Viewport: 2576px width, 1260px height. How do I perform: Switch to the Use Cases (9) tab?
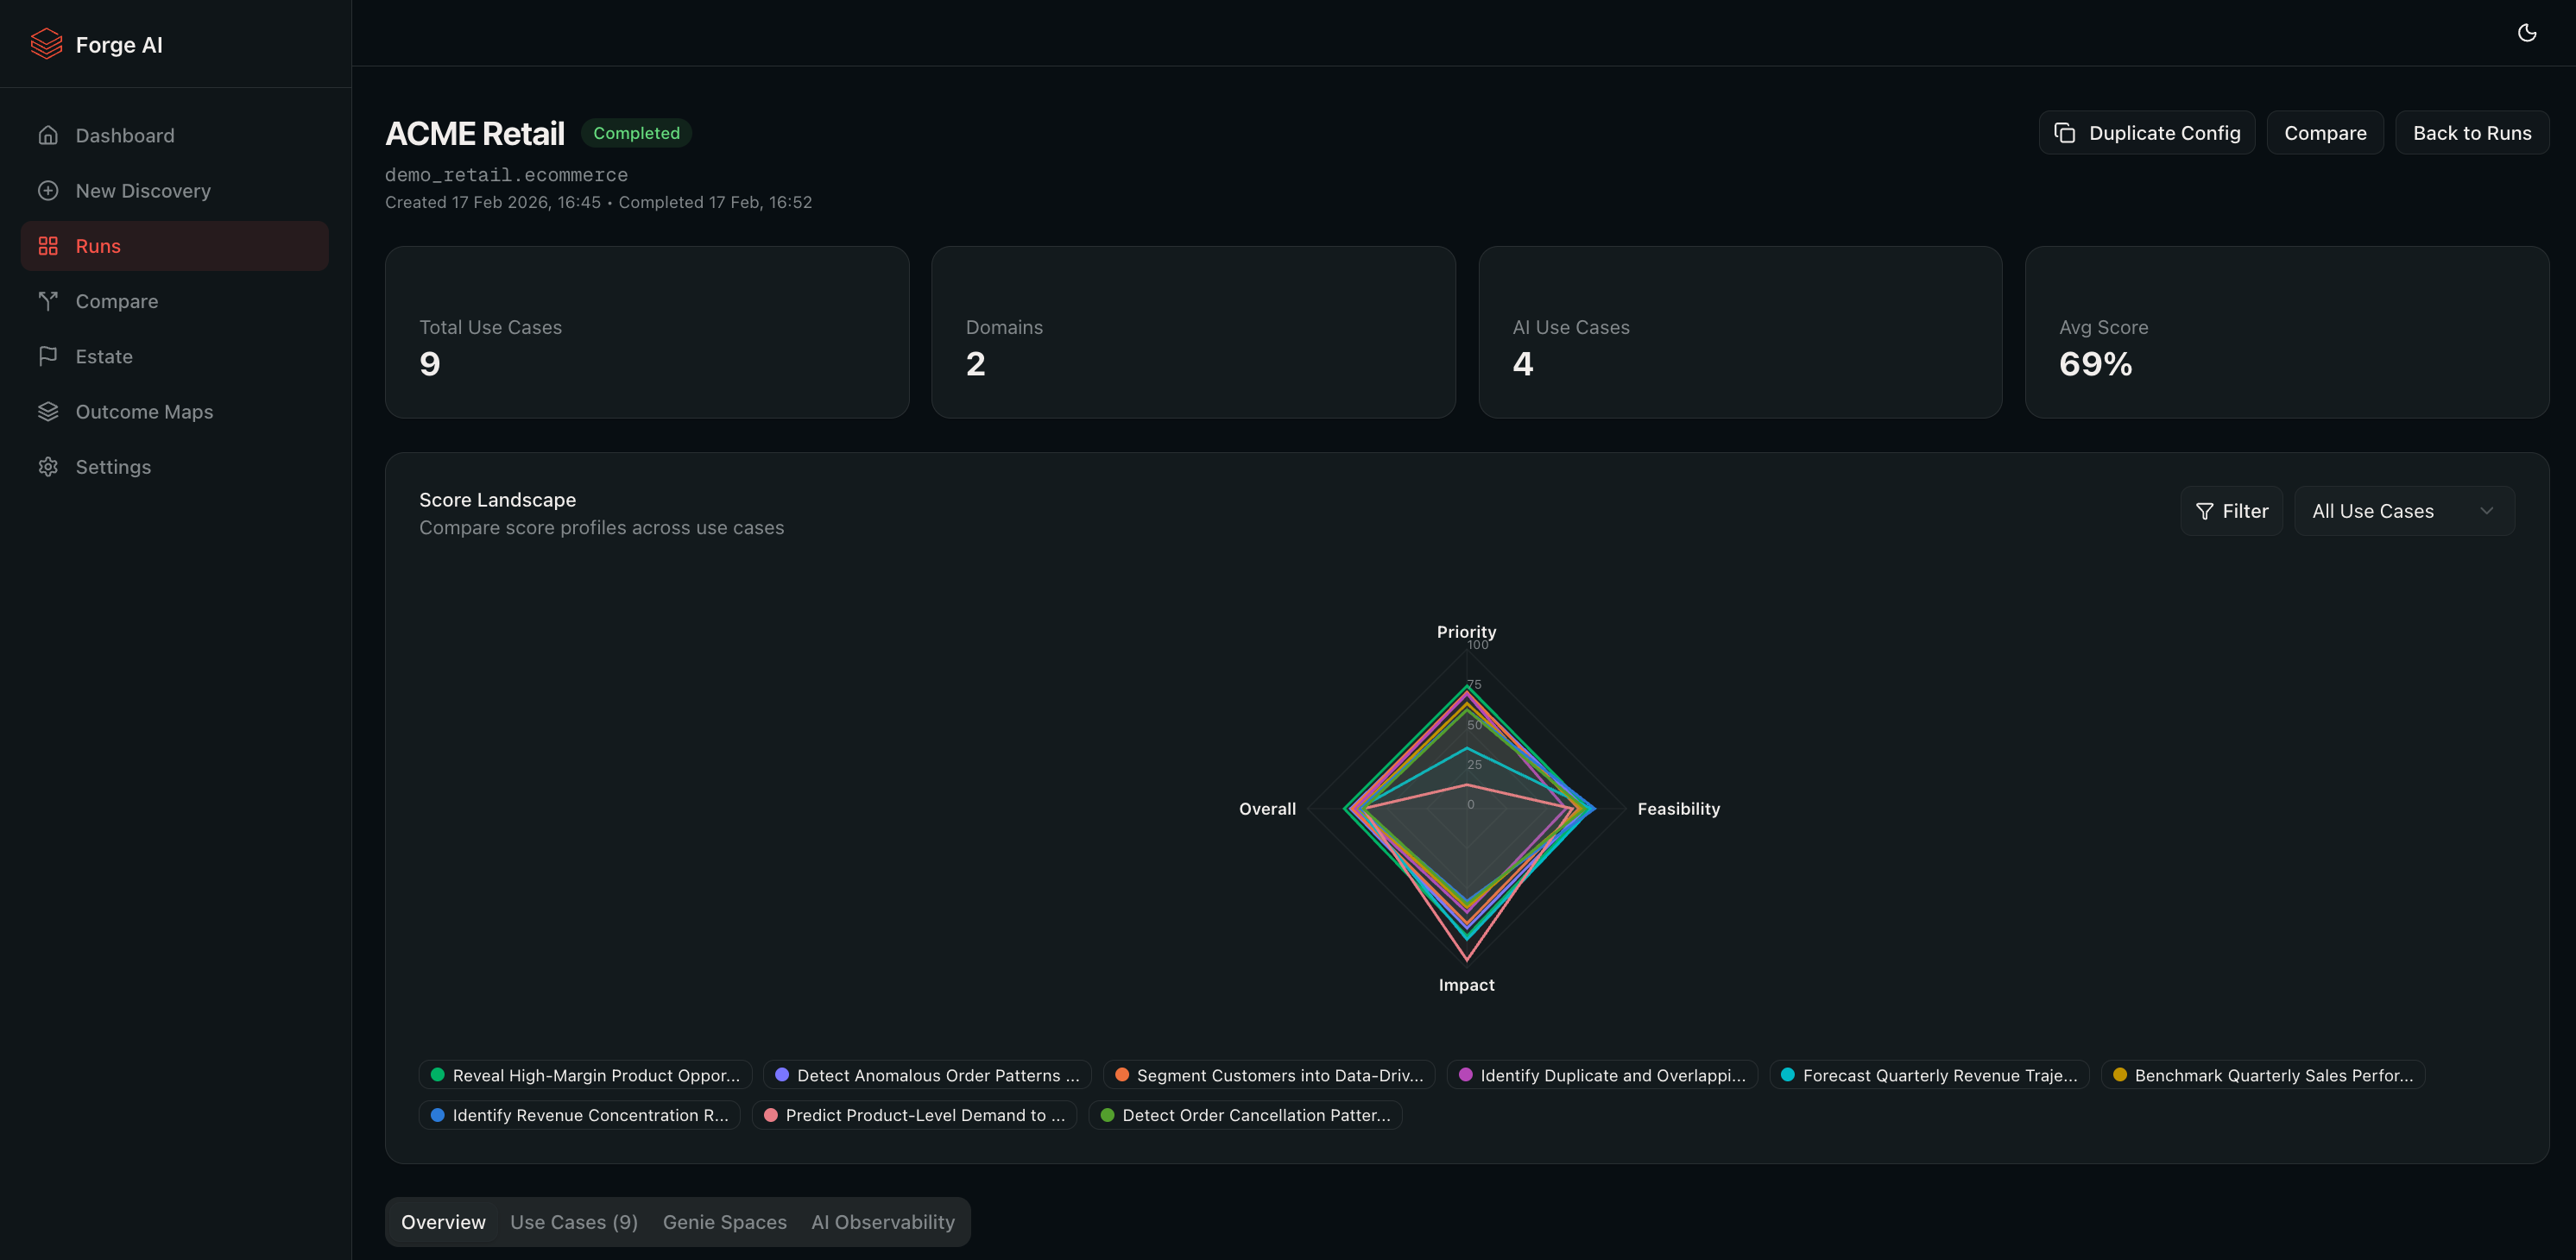(574, 1222)
